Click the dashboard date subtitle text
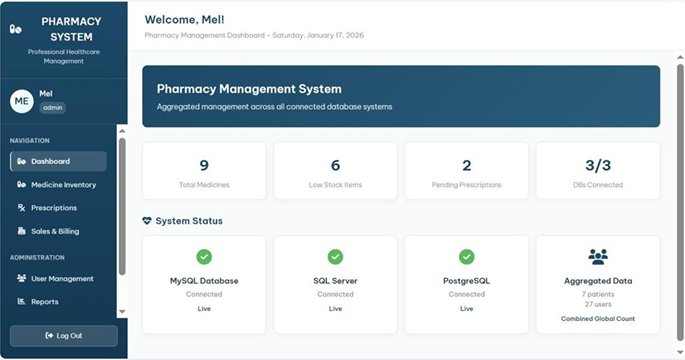Viewport: 685px width, 360px height. click(x=254, y=35)
